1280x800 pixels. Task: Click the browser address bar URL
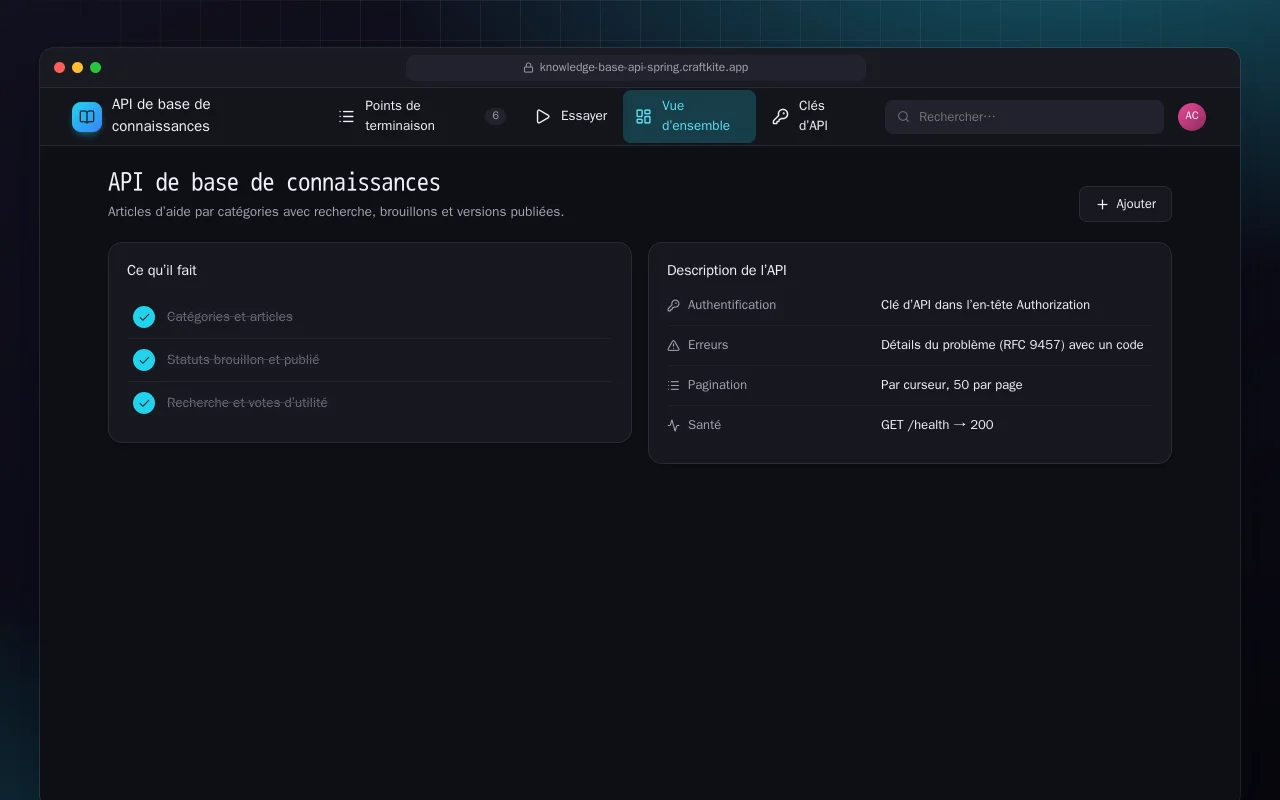(x=643, y=68)
